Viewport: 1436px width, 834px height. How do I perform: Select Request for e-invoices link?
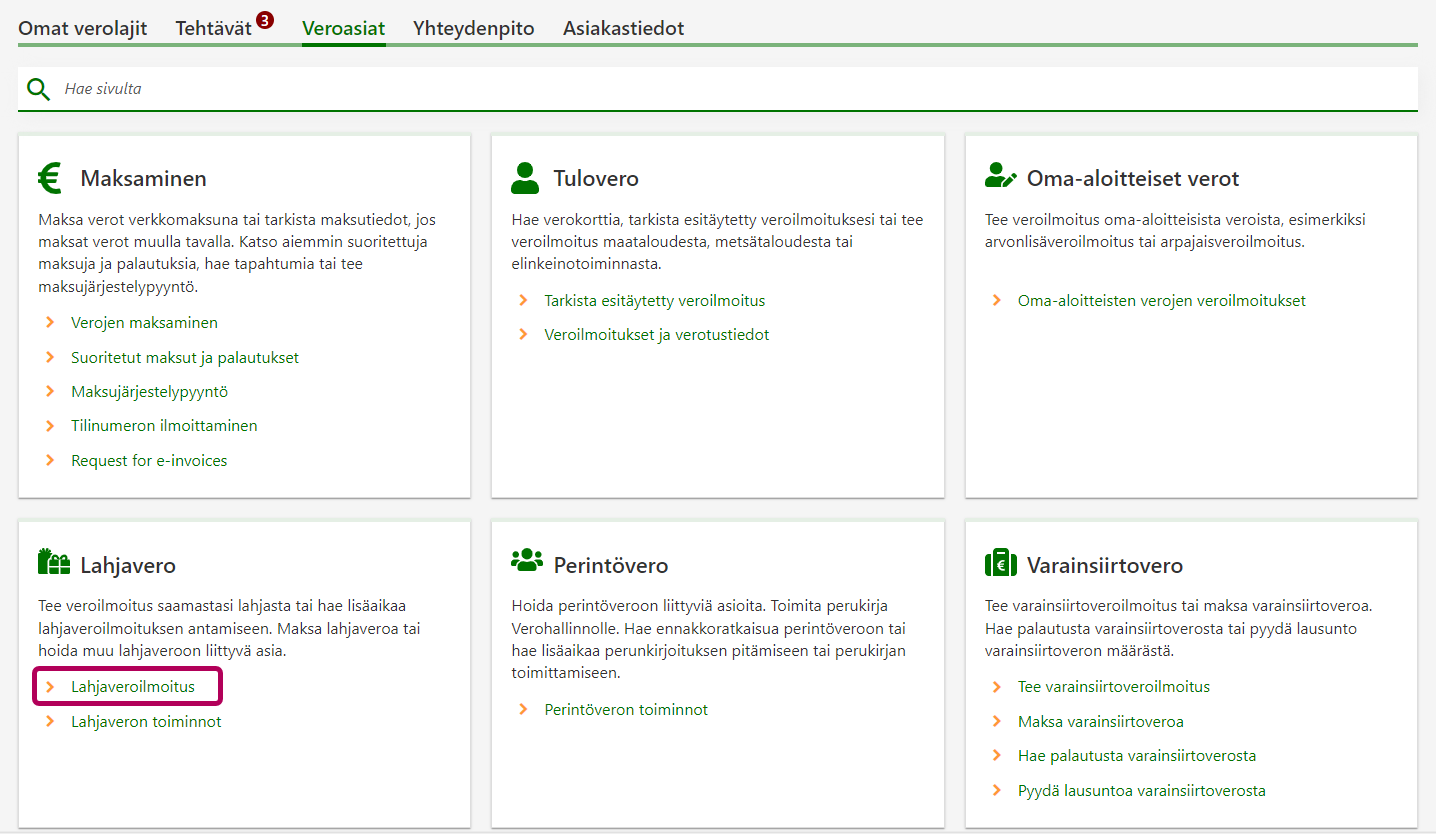(x=149, y=461)
